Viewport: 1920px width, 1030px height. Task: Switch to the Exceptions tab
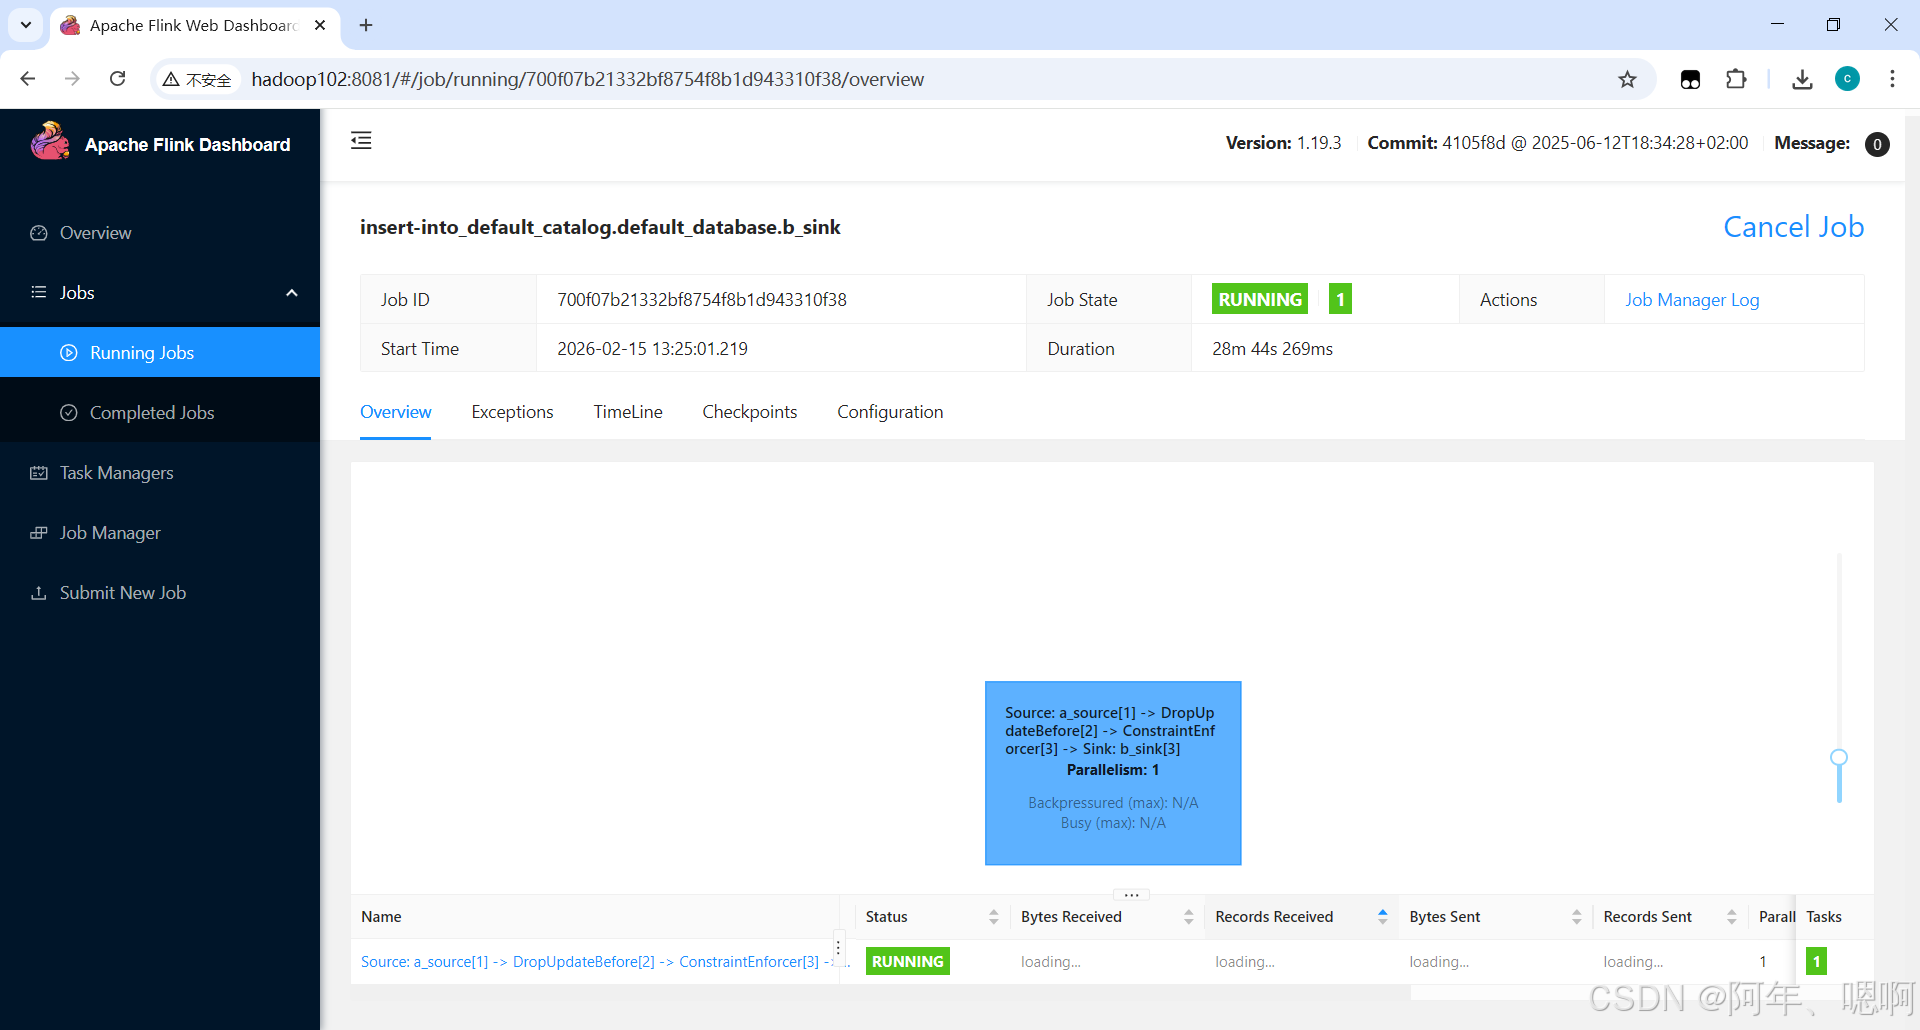tap(512, 412)
